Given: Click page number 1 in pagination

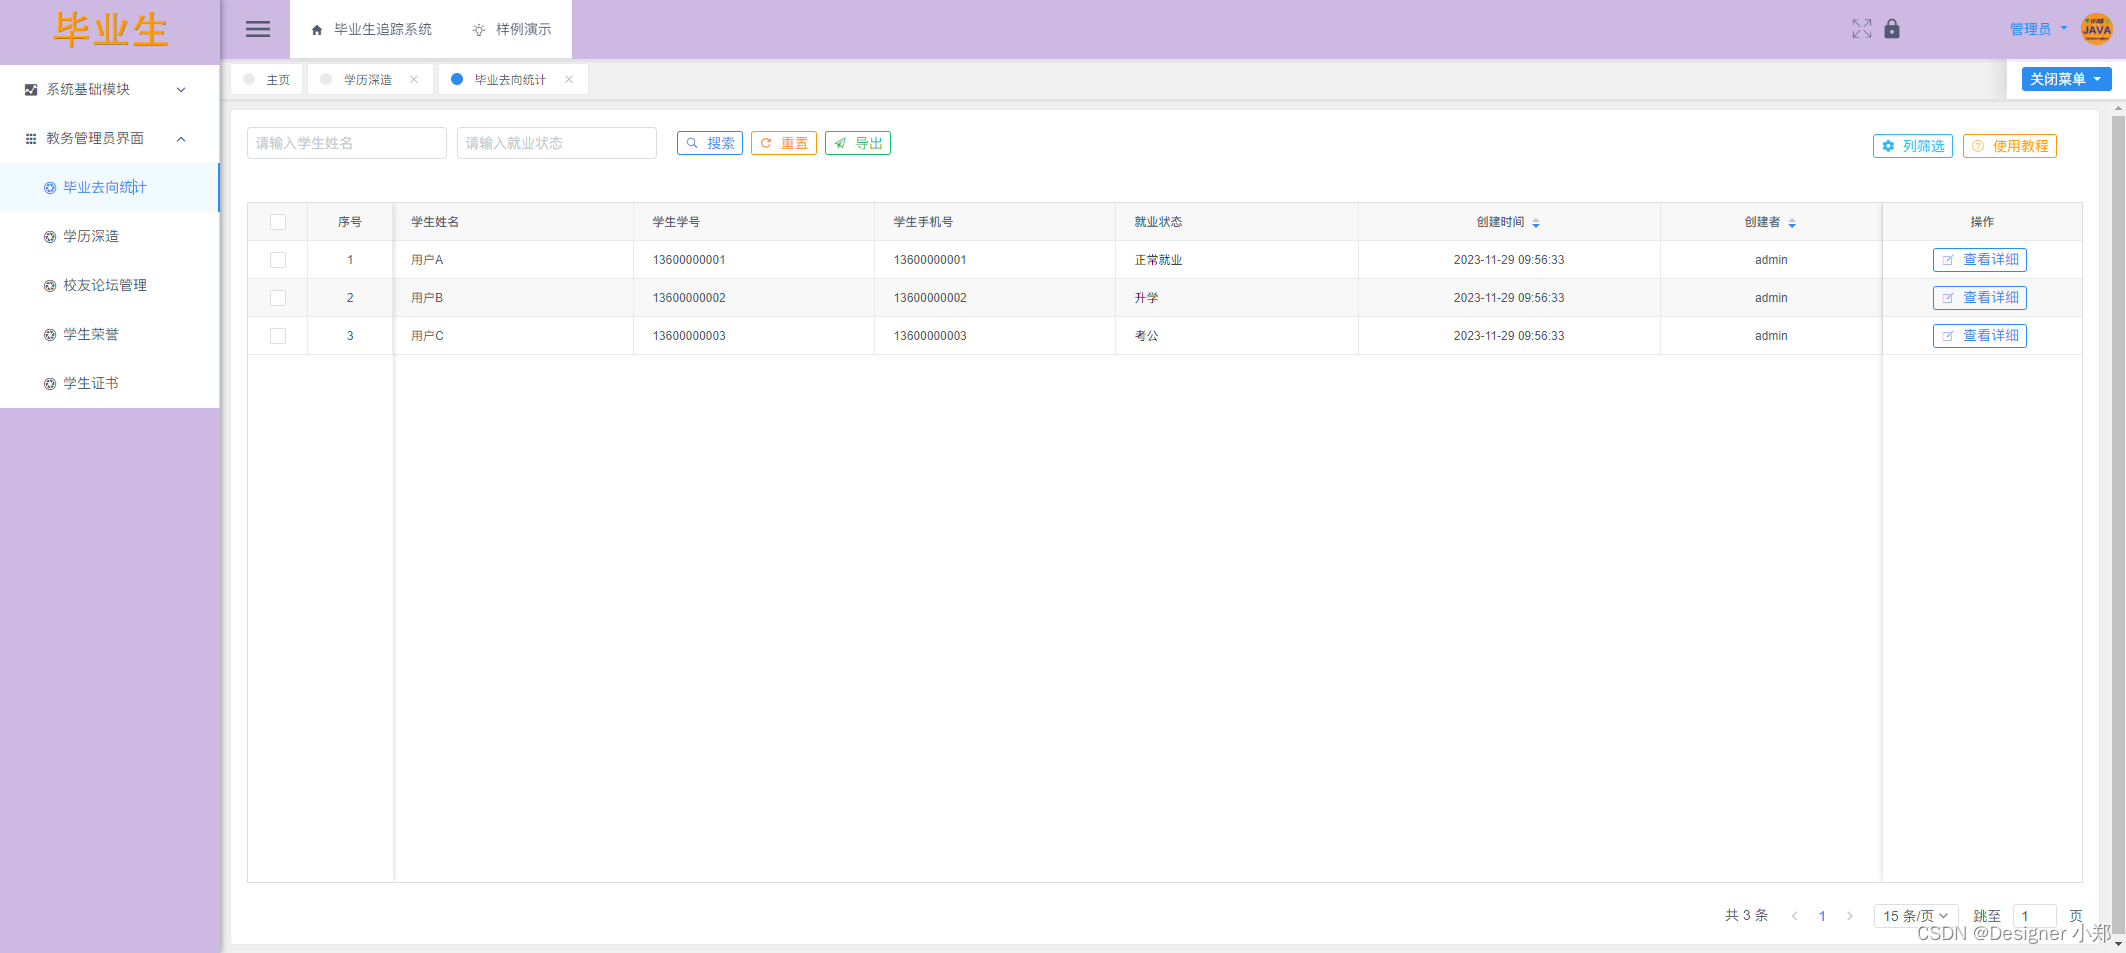Looking at the screenshot, I should 1822,916.
